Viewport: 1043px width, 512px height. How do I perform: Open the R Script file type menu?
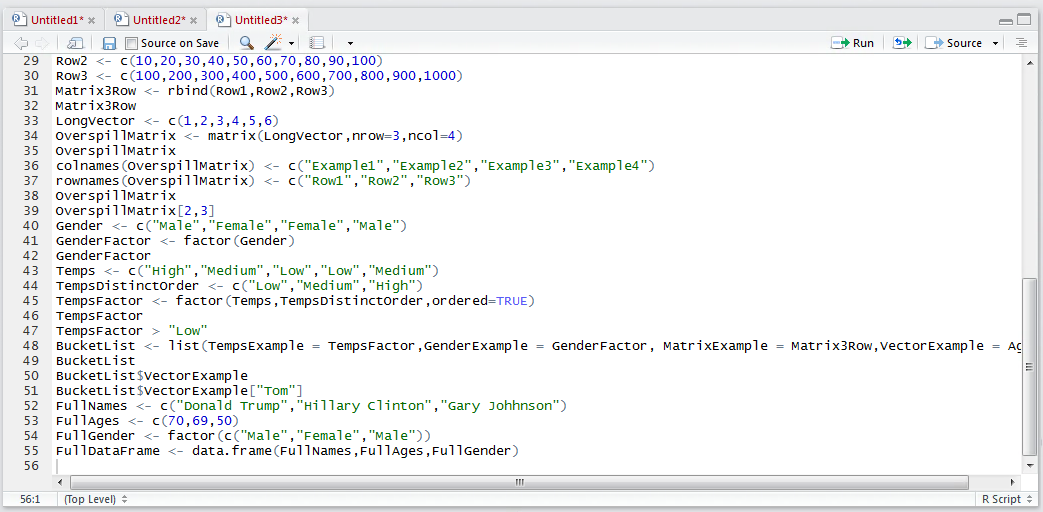pyautogui.click(x=1006, y=499)
